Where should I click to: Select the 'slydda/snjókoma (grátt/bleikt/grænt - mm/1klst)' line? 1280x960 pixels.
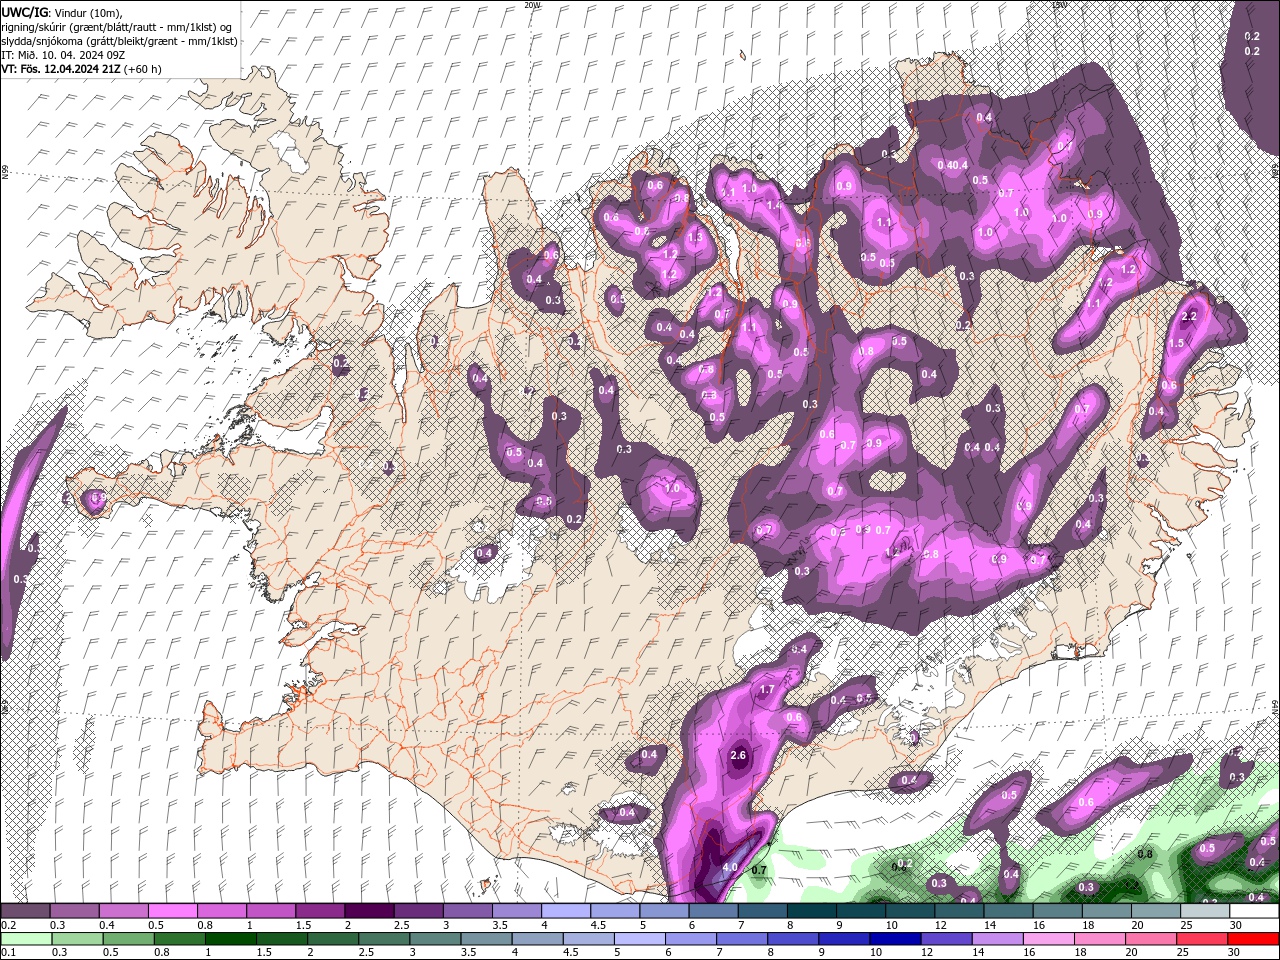(119, 40)
